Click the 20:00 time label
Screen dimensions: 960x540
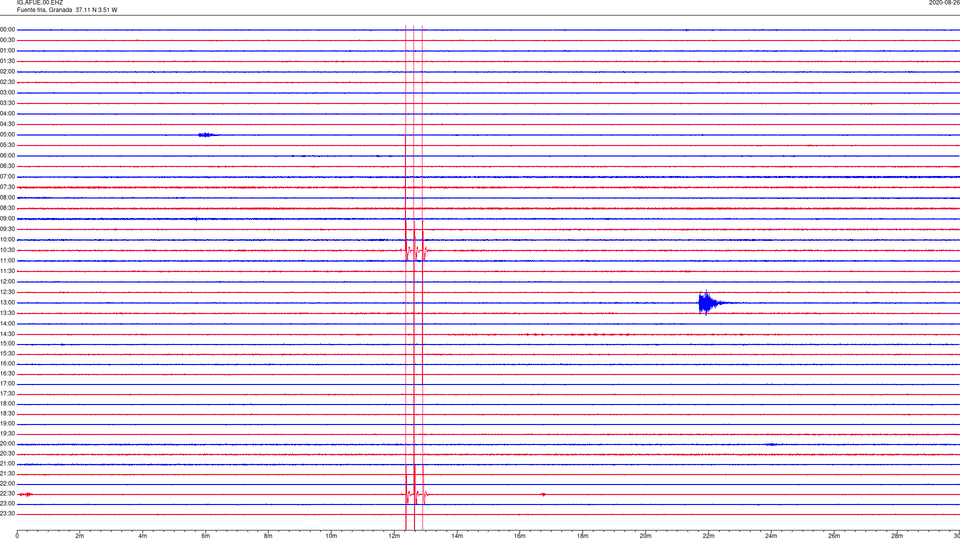(x=8, y=444)
